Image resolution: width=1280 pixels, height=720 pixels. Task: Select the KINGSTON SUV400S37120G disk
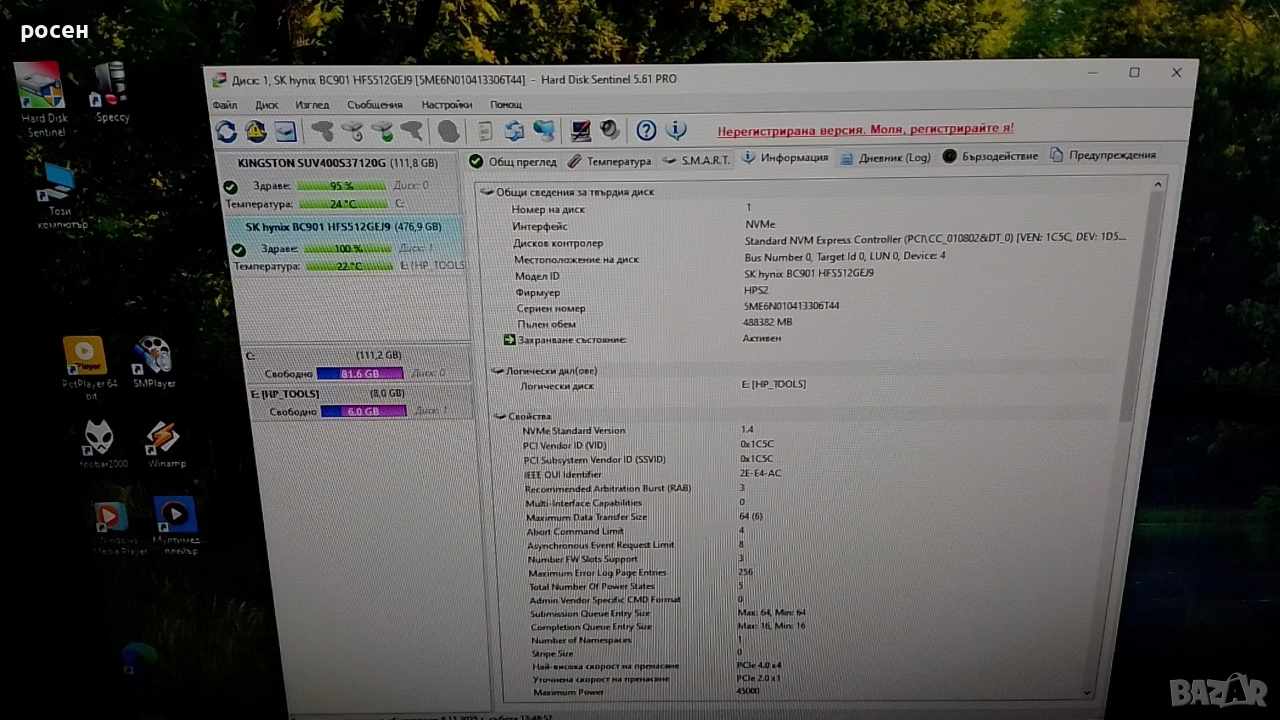coord(337,163)
